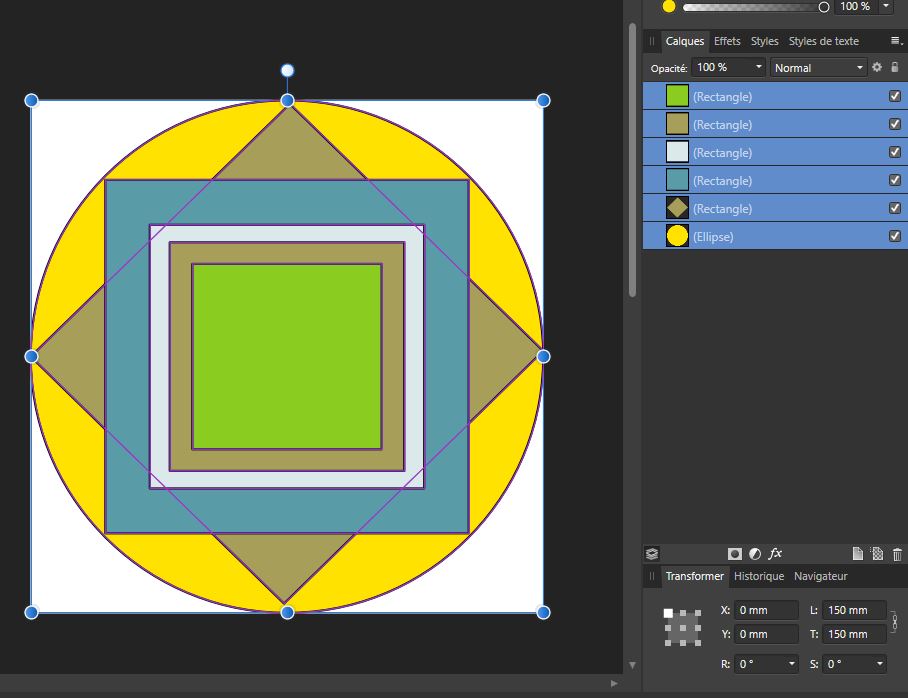Click the right-middle selection handle
The height and width of the screenshot is (698, 908).
[543, 357]
